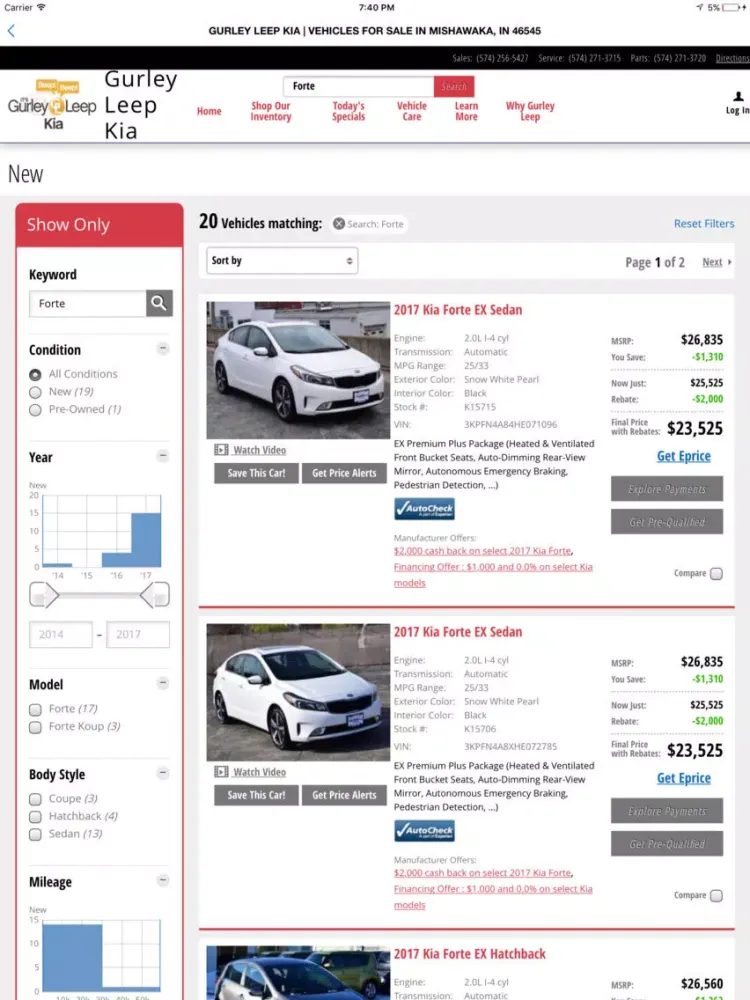
Task: Open Today's Specials menu
Action: coord(348,111)
